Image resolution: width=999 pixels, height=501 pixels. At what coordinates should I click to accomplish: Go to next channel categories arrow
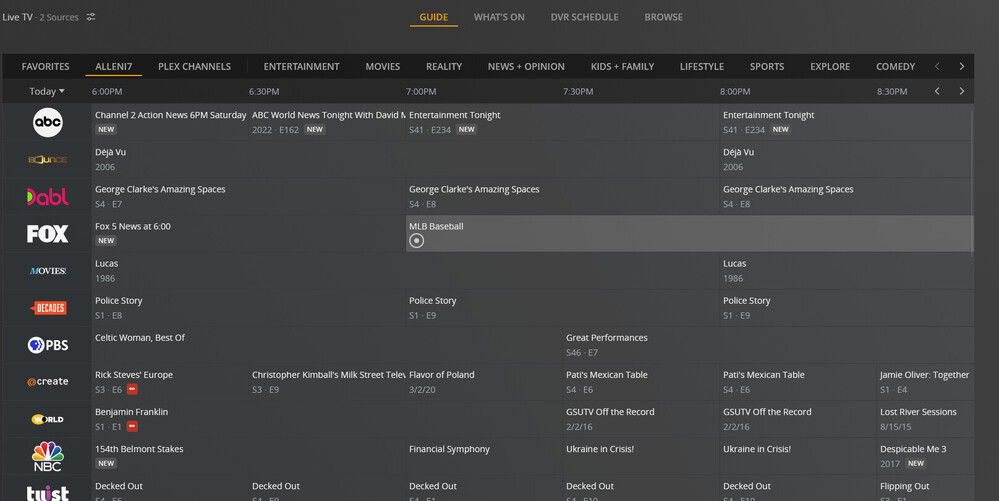[x=962, y=66]
